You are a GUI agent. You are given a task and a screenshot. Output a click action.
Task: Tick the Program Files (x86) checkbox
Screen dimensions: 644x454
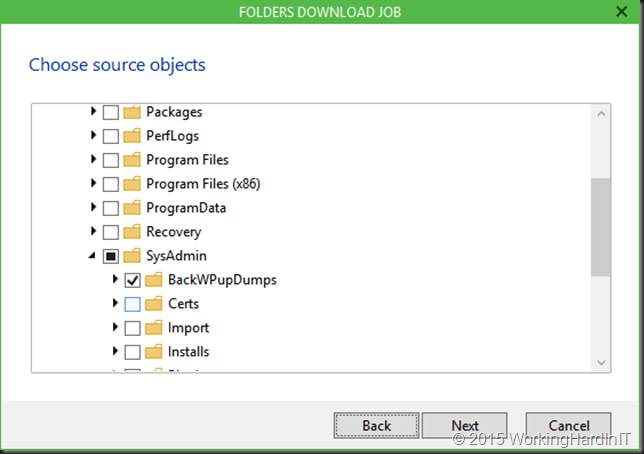(x=110, y=184)
